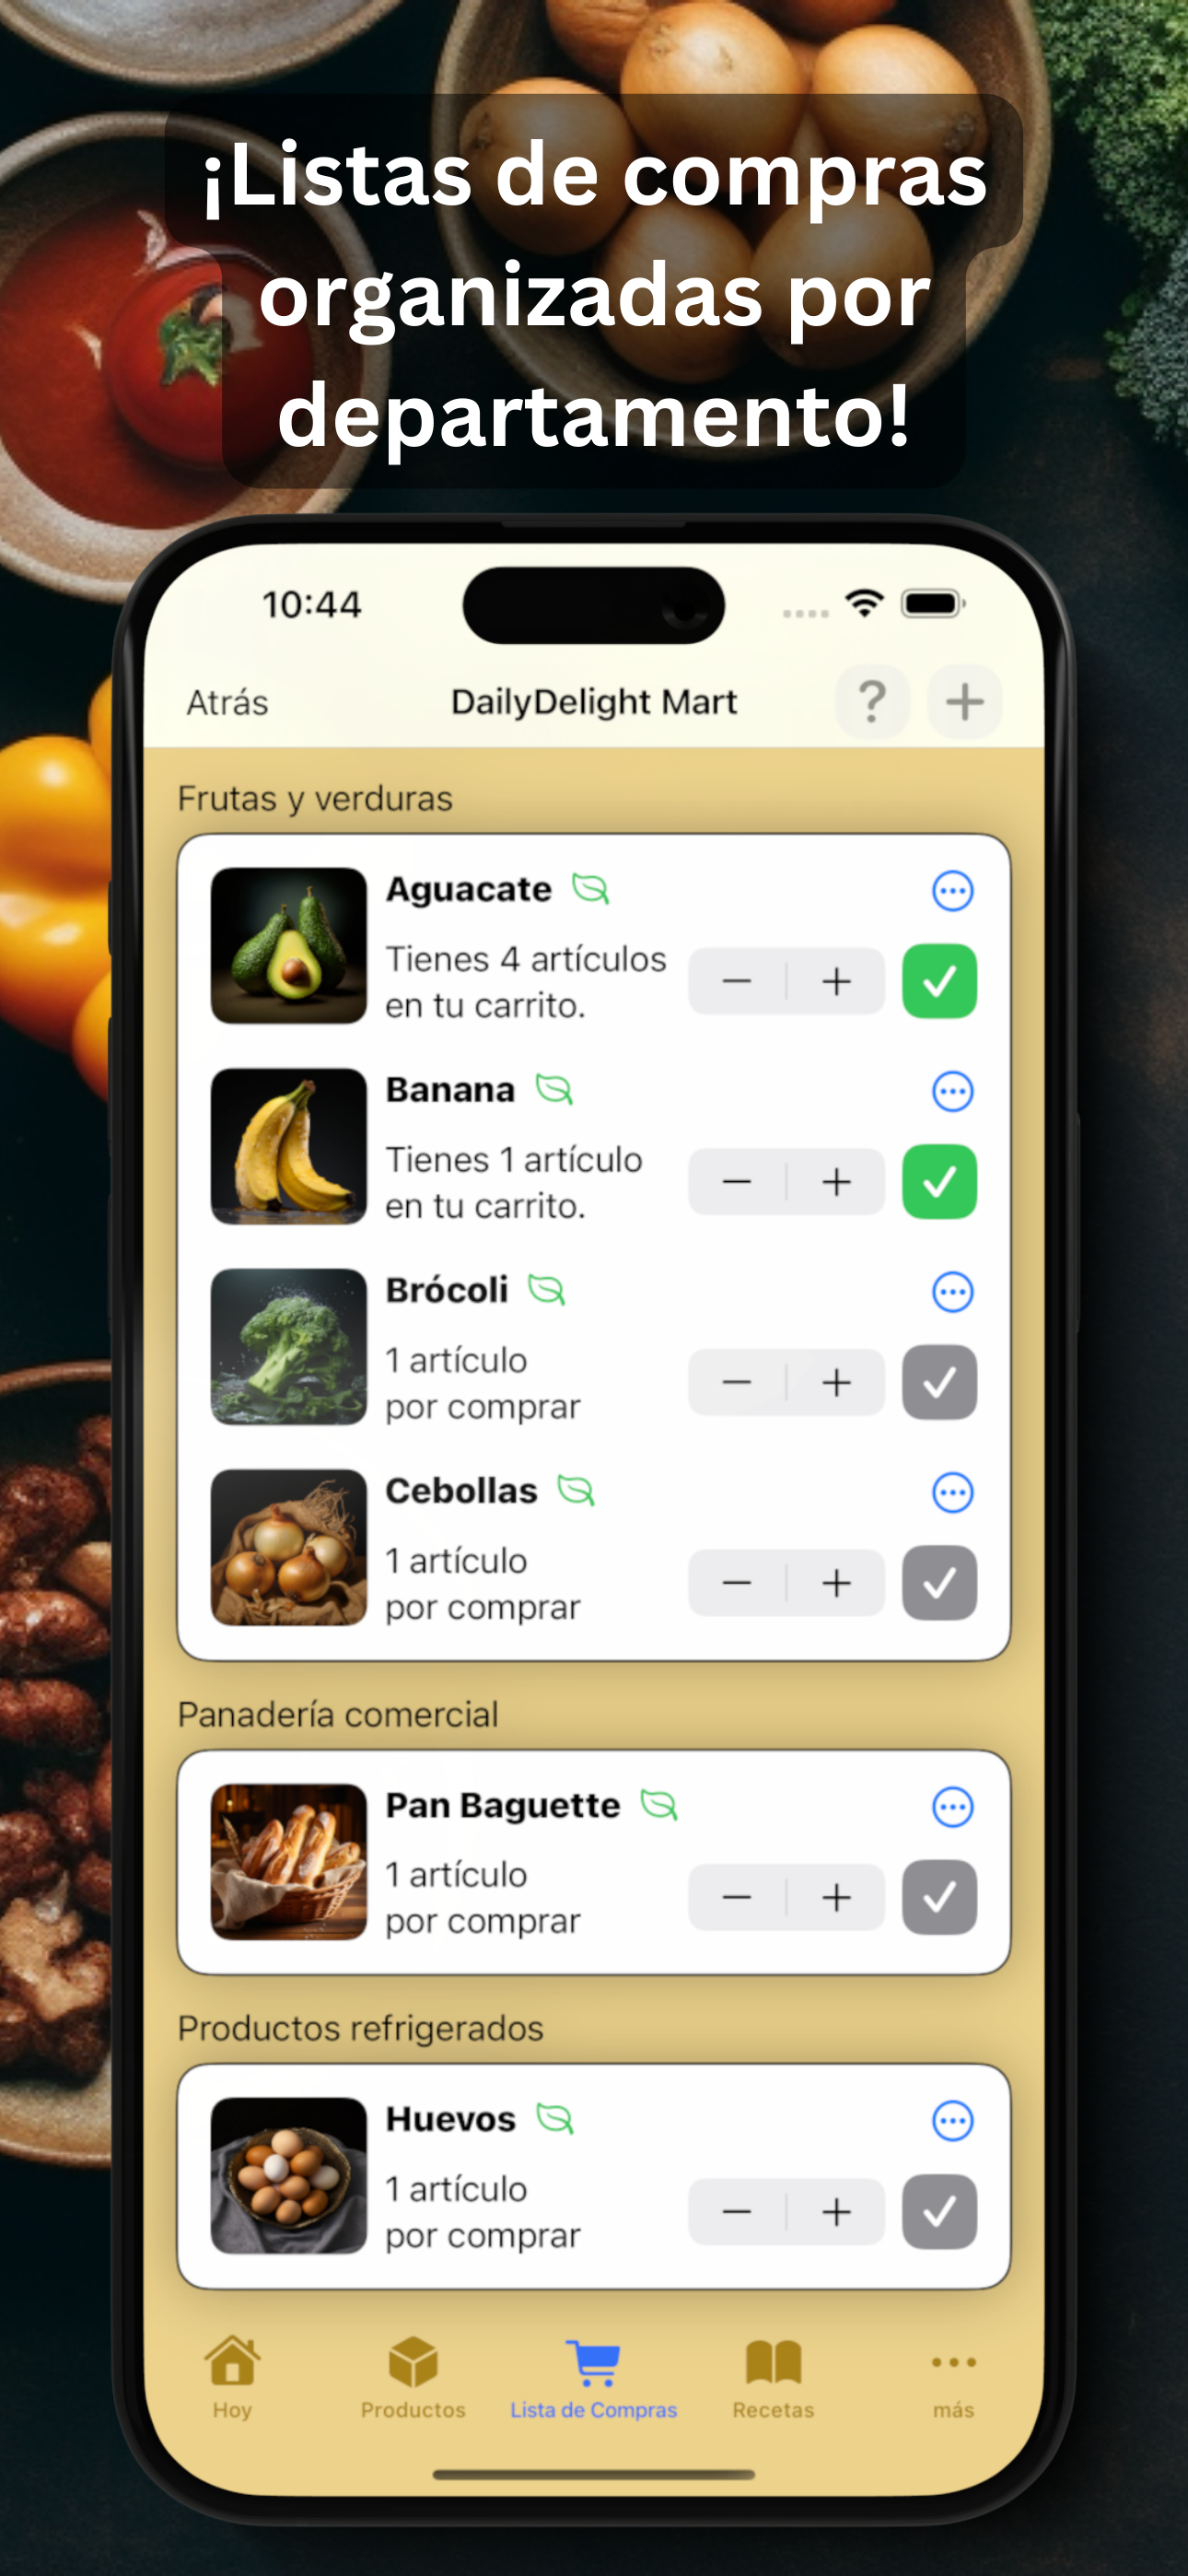
Task: Open more options for Cebollas
Action: 952,1492
